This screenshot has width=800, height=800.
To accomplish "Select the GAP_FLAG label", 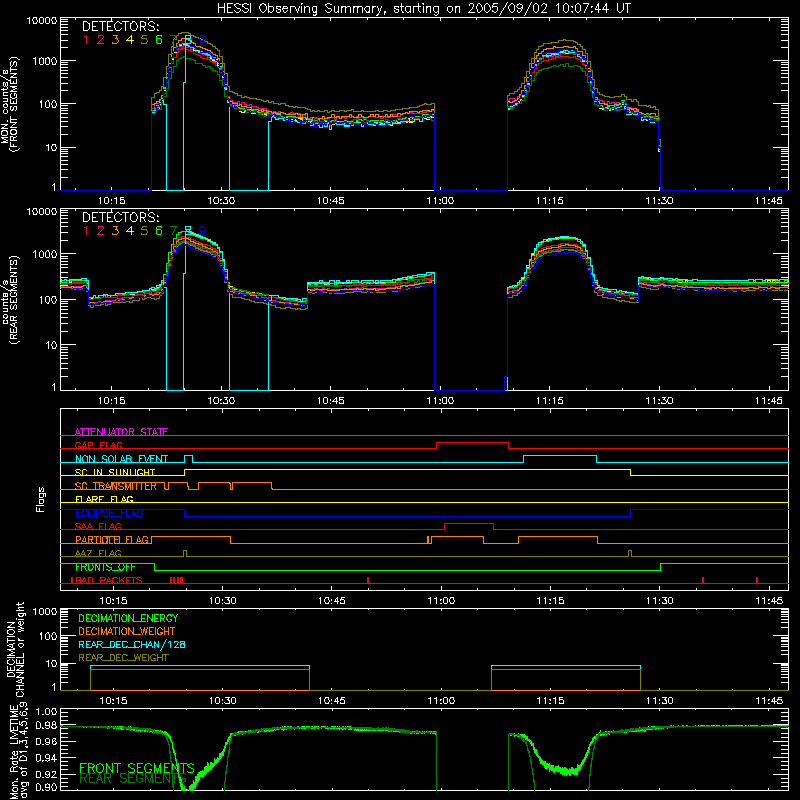I will click(98, 445).
